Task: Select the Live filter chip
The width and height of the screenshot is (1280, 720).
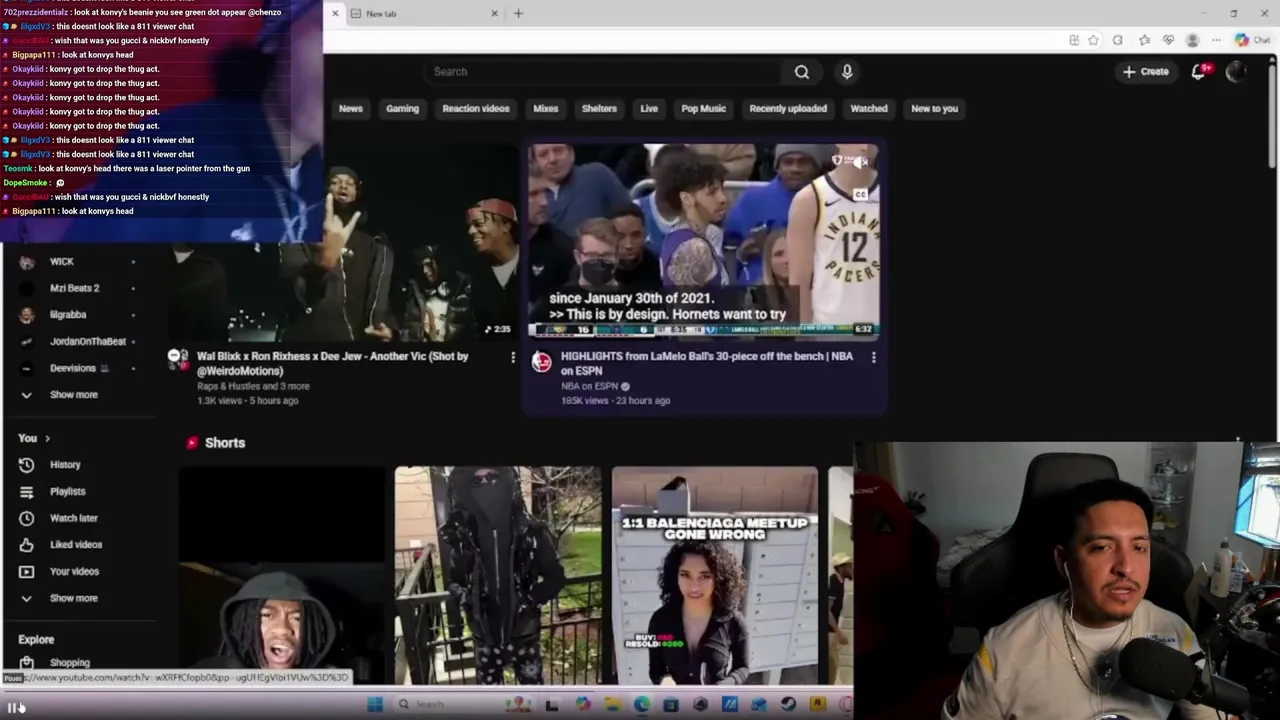Action: pos(649,109)
